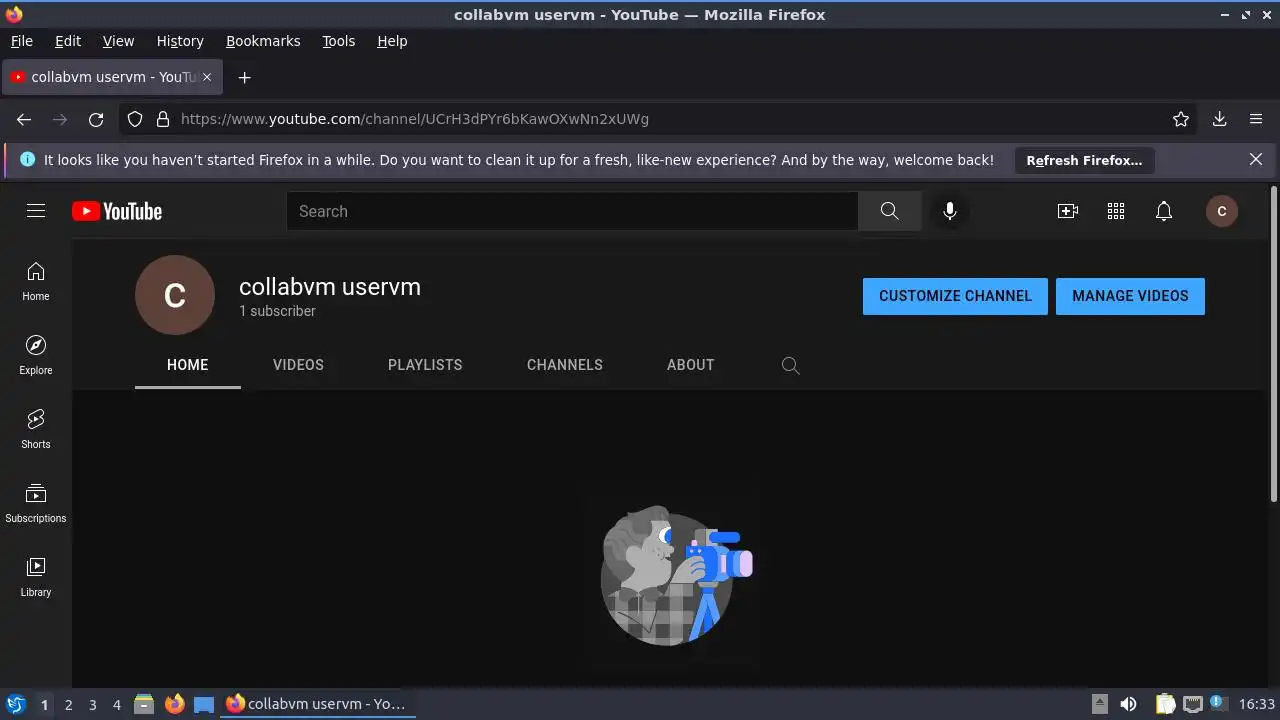Screen dimensions: 1280x720
Task: Switch to the PLAYLISTS tab
Action: click(x=425, y=365)
